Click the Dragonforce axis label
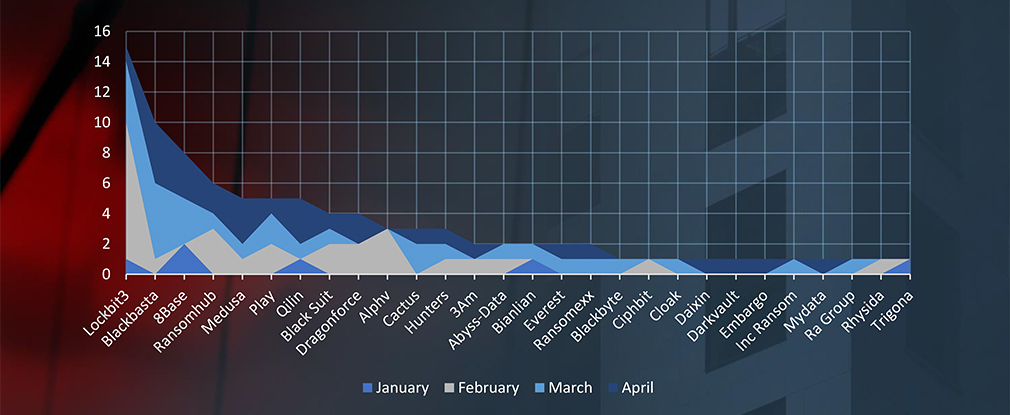Screen dimensions: 1010x415 [329, 322]
